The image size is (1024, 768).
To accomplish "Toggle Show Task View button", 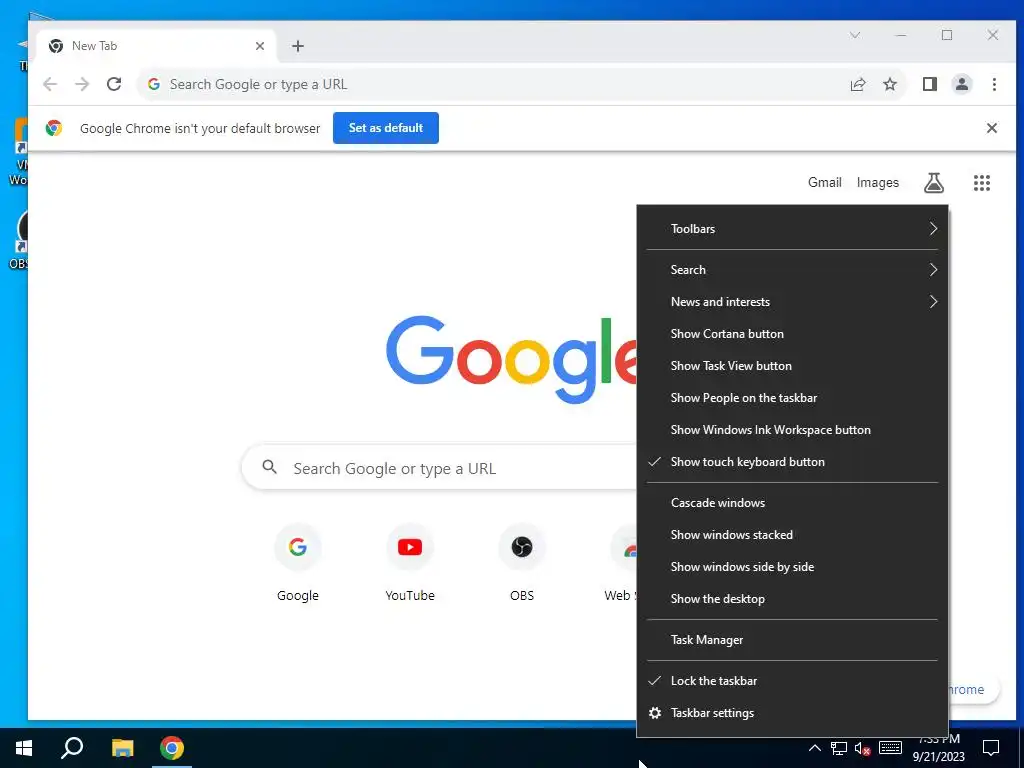I will click(x=792, y=366).
